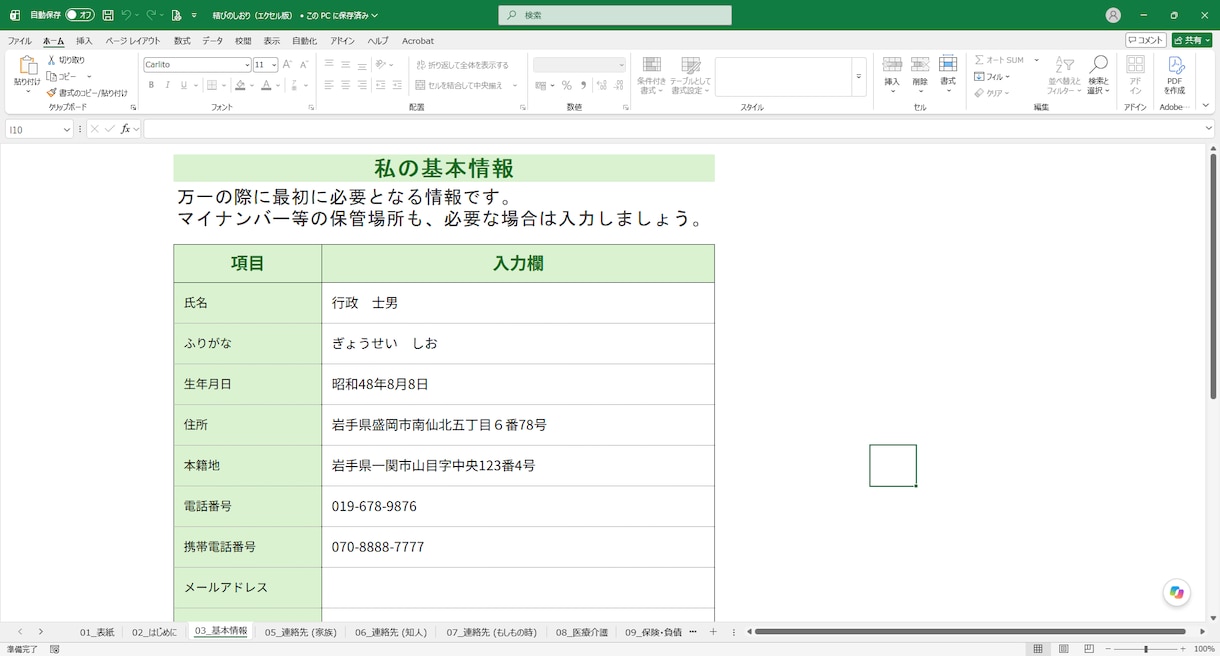Screen dimensions: 1220x656
Task: Switch to the Acrobat ribbon tab
Action: [x=418, y=41]
